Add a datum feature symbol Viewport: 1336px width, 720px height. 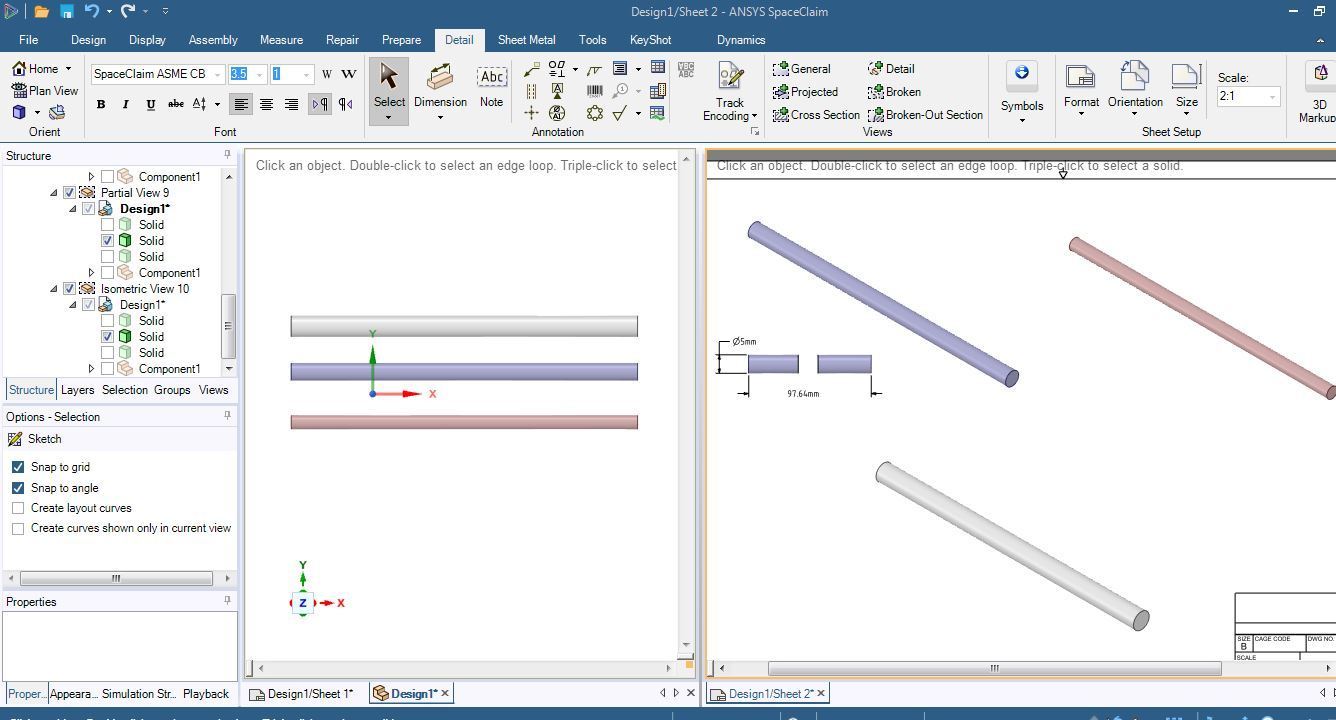click(557, 90)
